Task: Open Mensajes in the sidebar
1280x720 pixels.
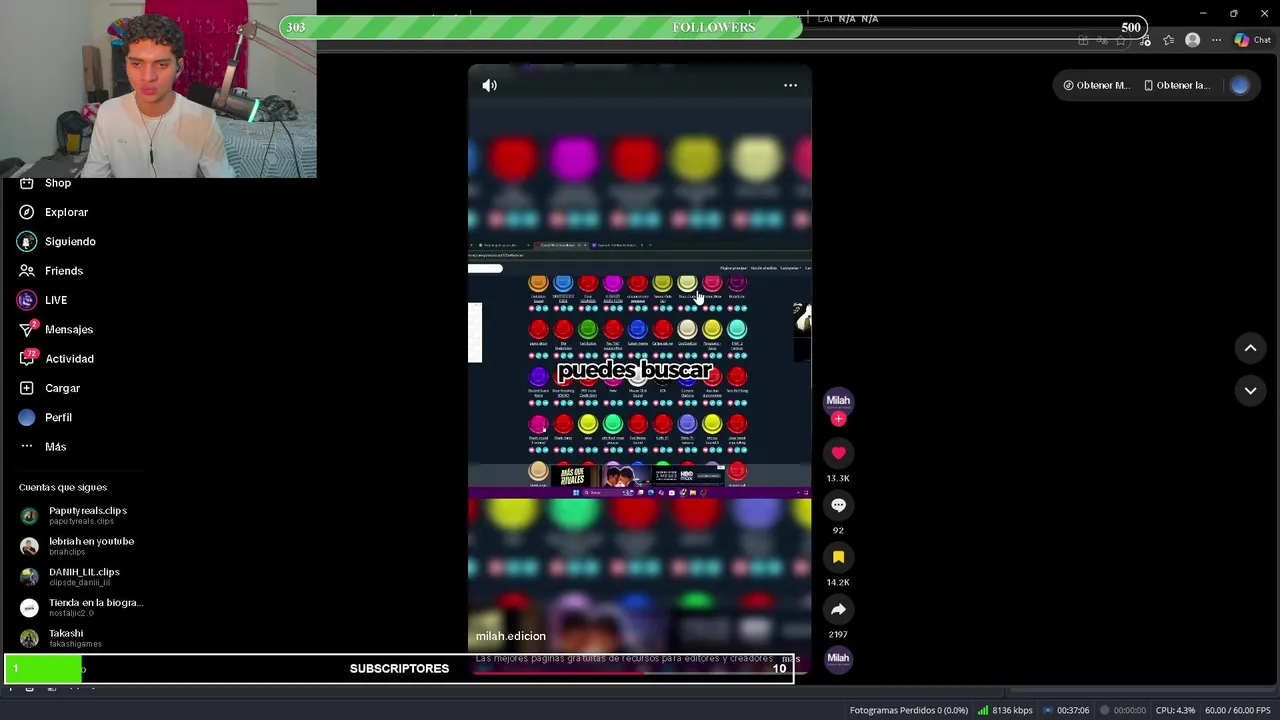Action: click(x=55, y=329)
